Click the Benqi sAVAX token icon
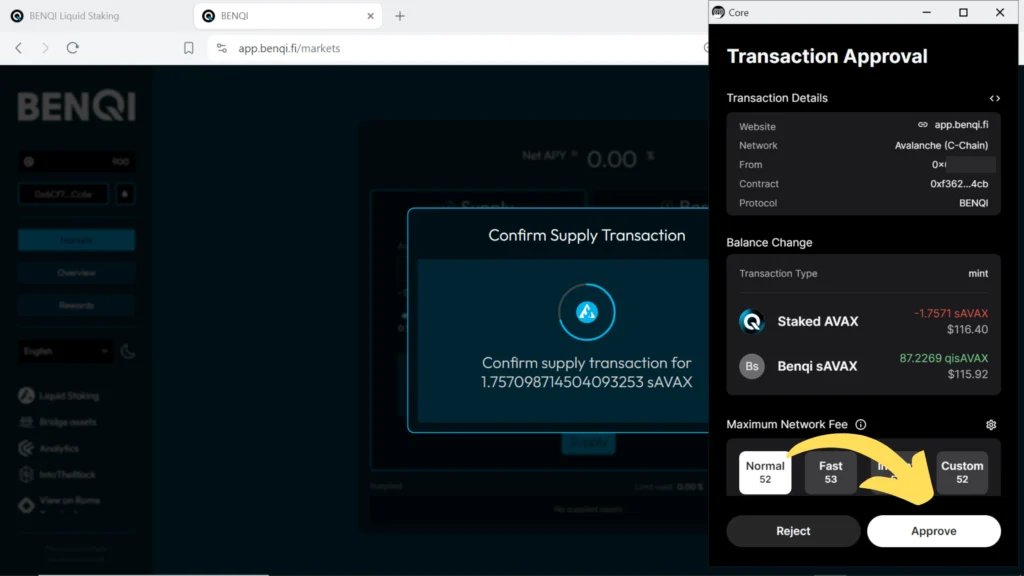 click(752, 366)
